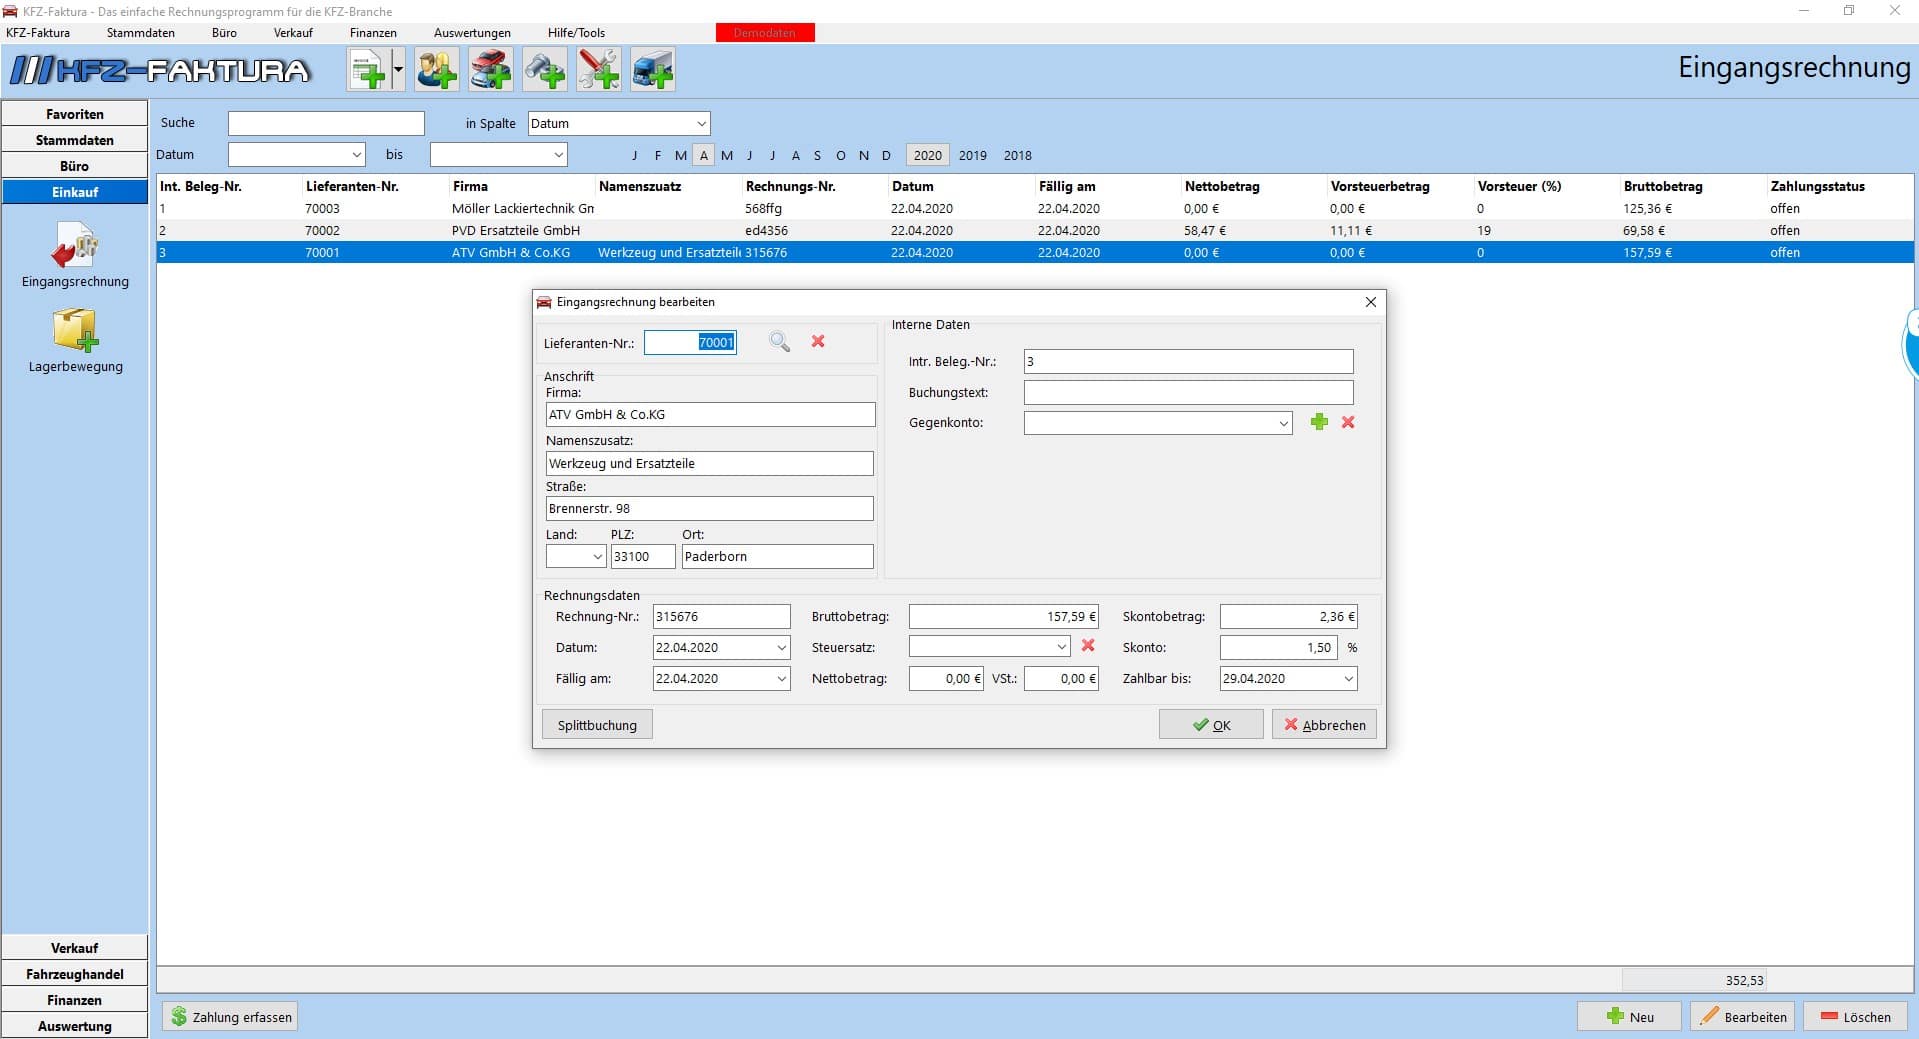
Task: Add a new customer via toolbar icon
Action: [437, 70]
